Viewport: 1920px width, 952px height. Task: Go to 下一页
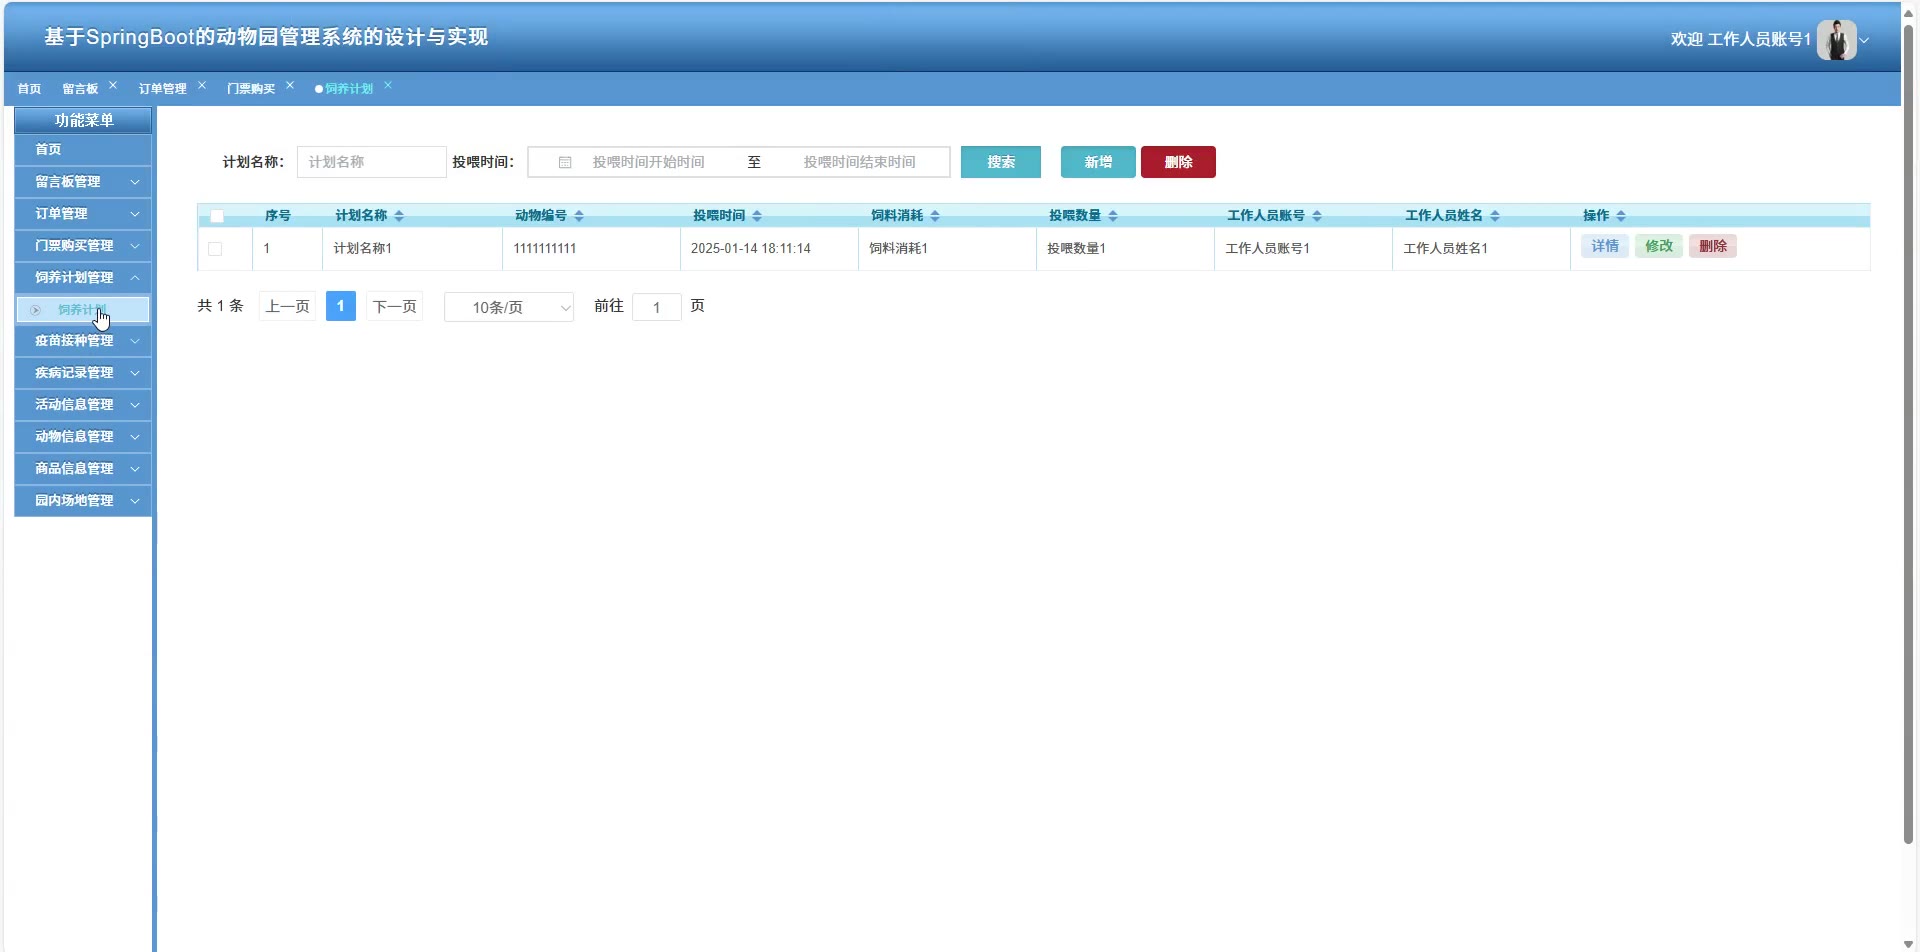pyautogui.click(x=394, y=306)
